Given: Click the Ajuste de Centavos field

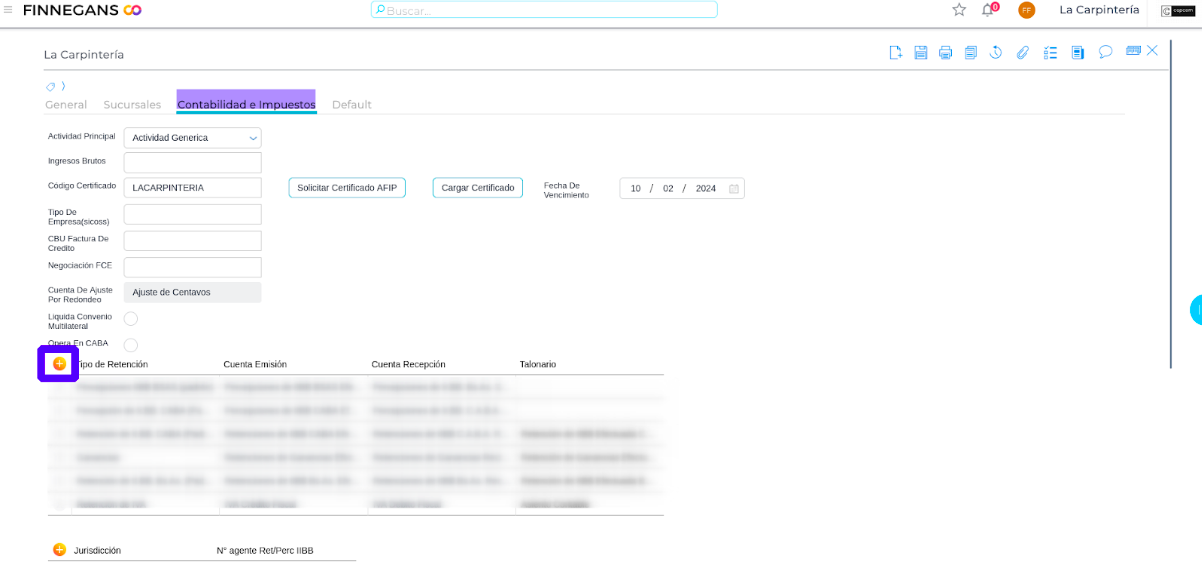Looking at the screenshot, I should point(192,292).
